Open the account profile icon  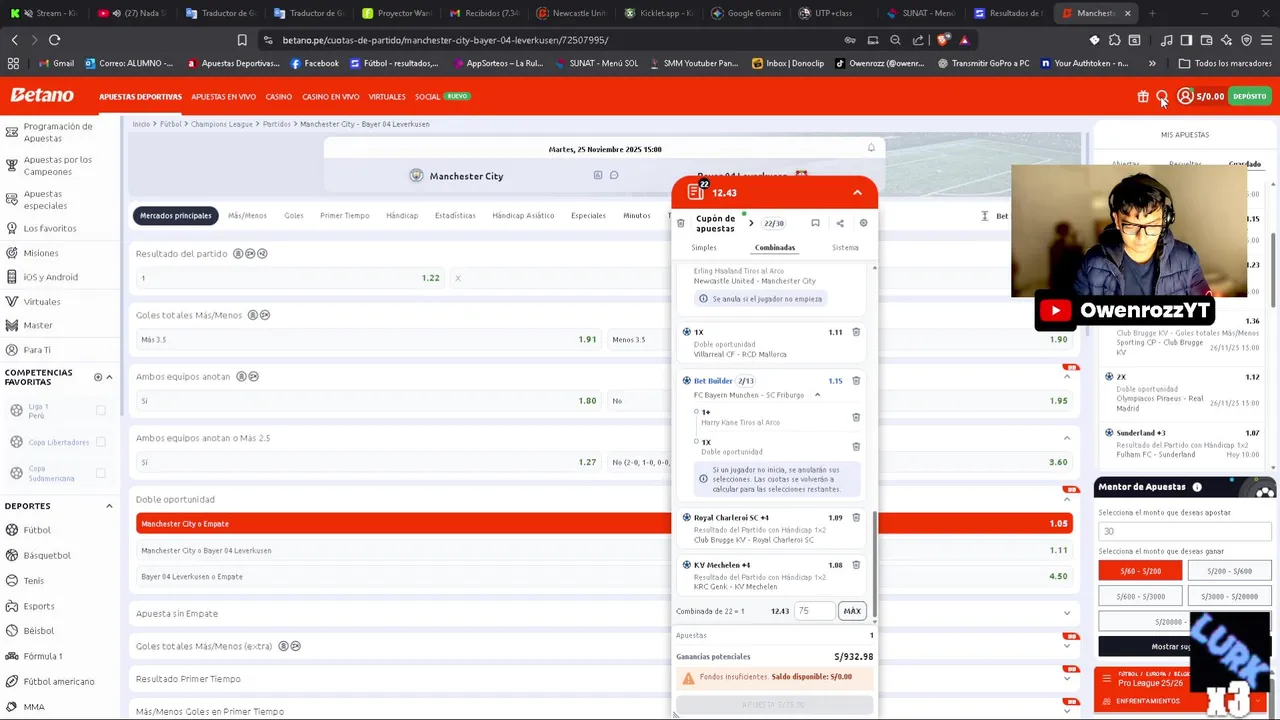[1185, 96]
